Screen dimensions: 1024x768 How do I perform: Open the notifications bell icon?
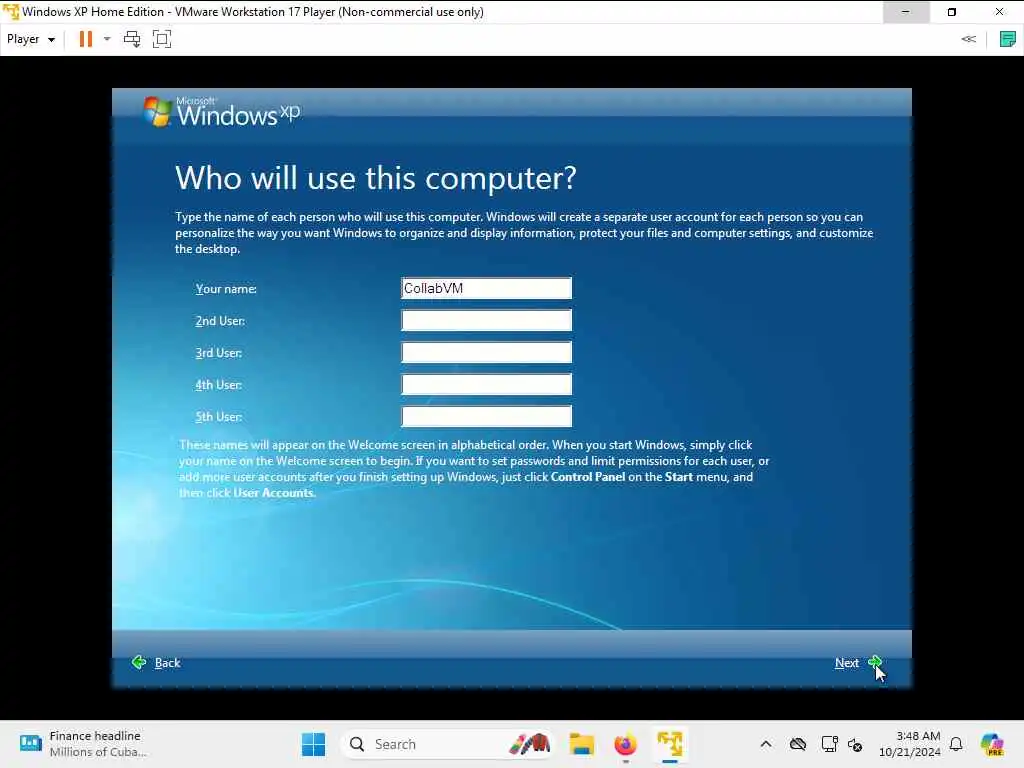click(x=956, y=744)
